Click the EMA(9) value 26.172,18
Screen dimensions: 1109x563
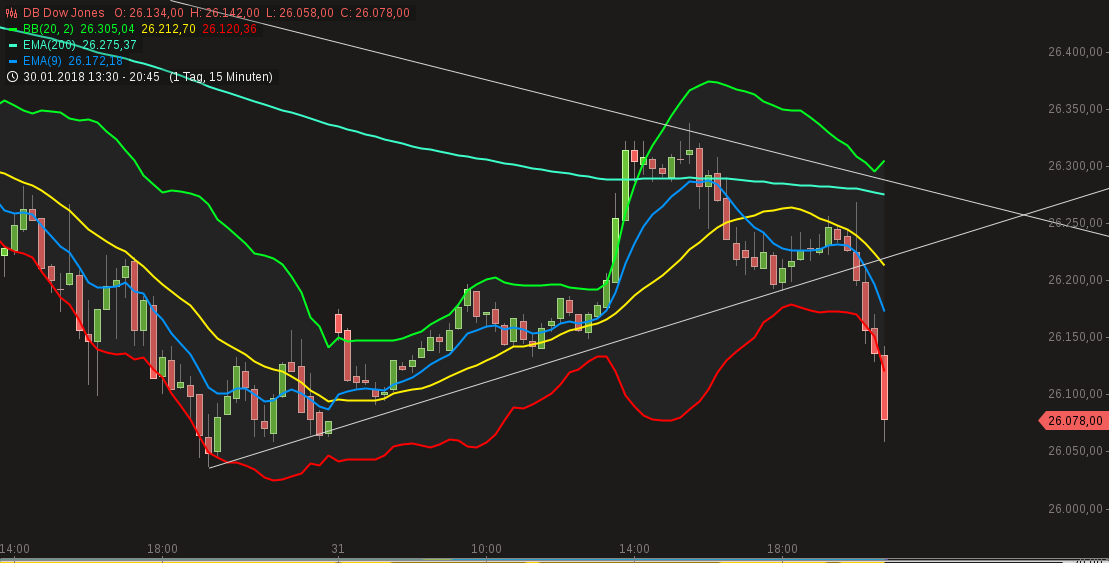coord(95,62)
